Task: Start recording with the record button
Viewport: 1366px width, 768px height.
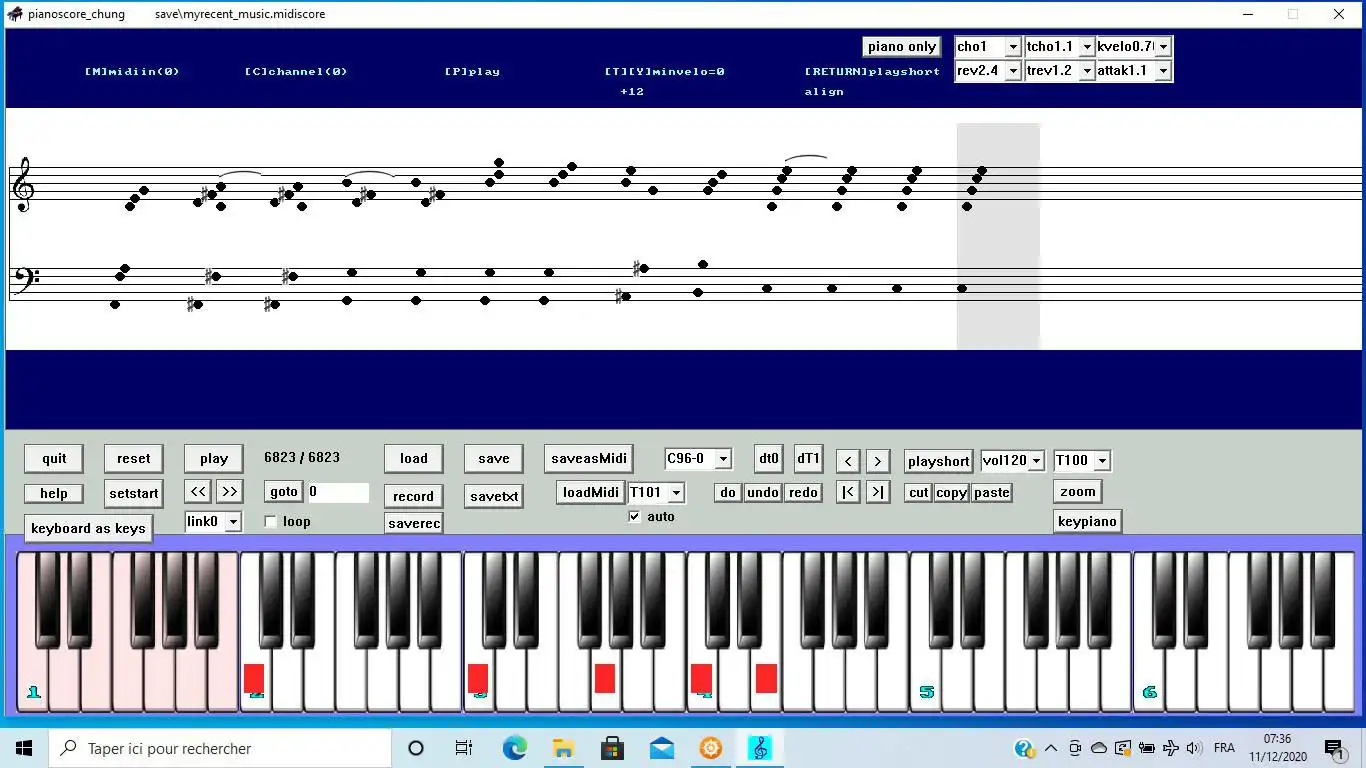Action: 413,496
